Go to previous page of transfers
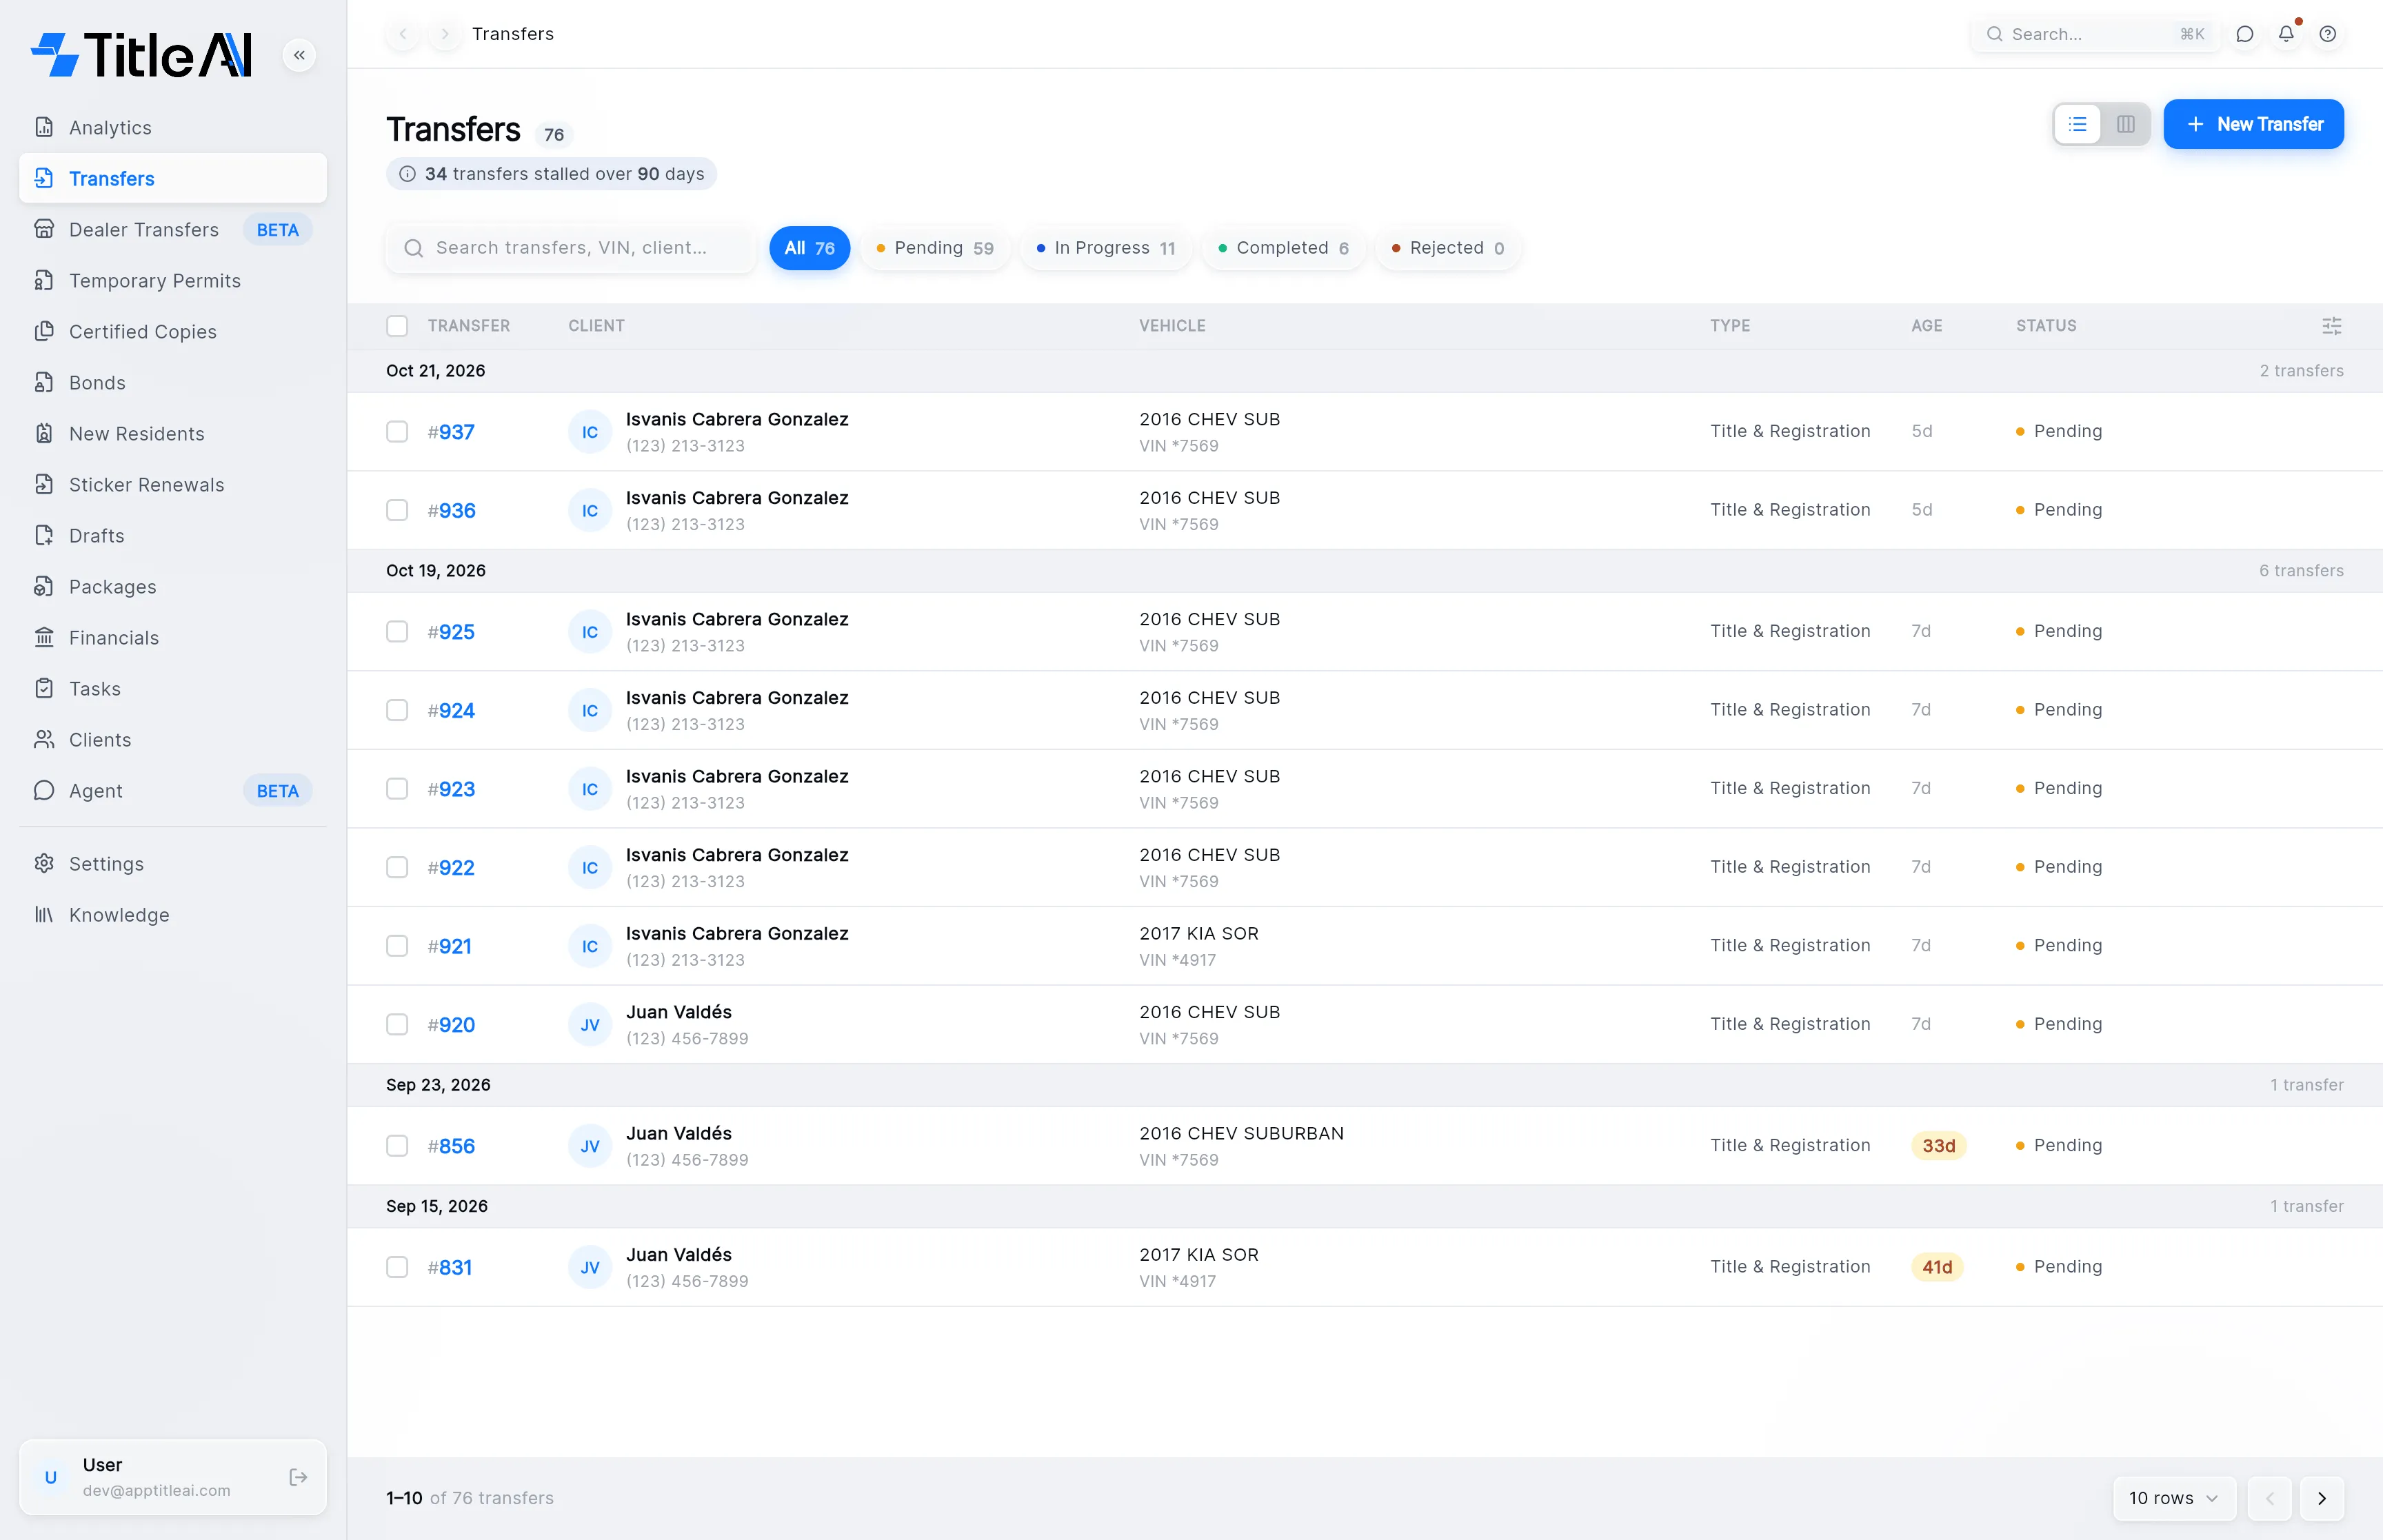 (x=2270, y=1498)
